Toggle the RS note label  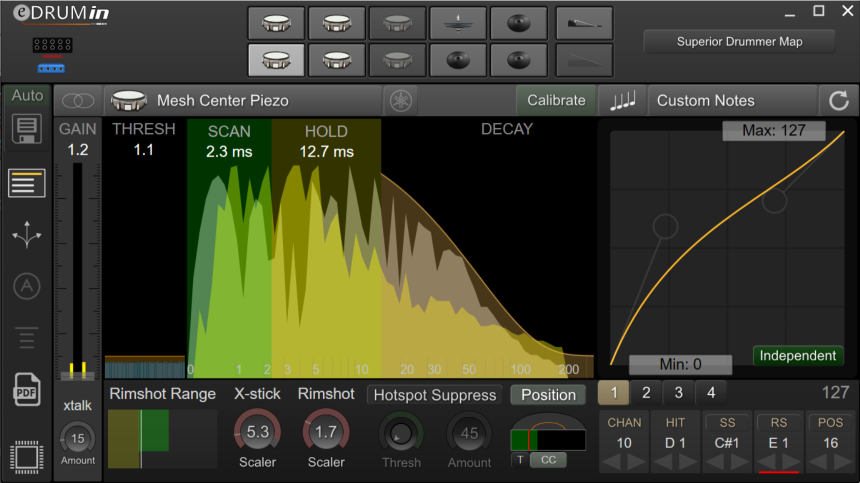point(778,423)
